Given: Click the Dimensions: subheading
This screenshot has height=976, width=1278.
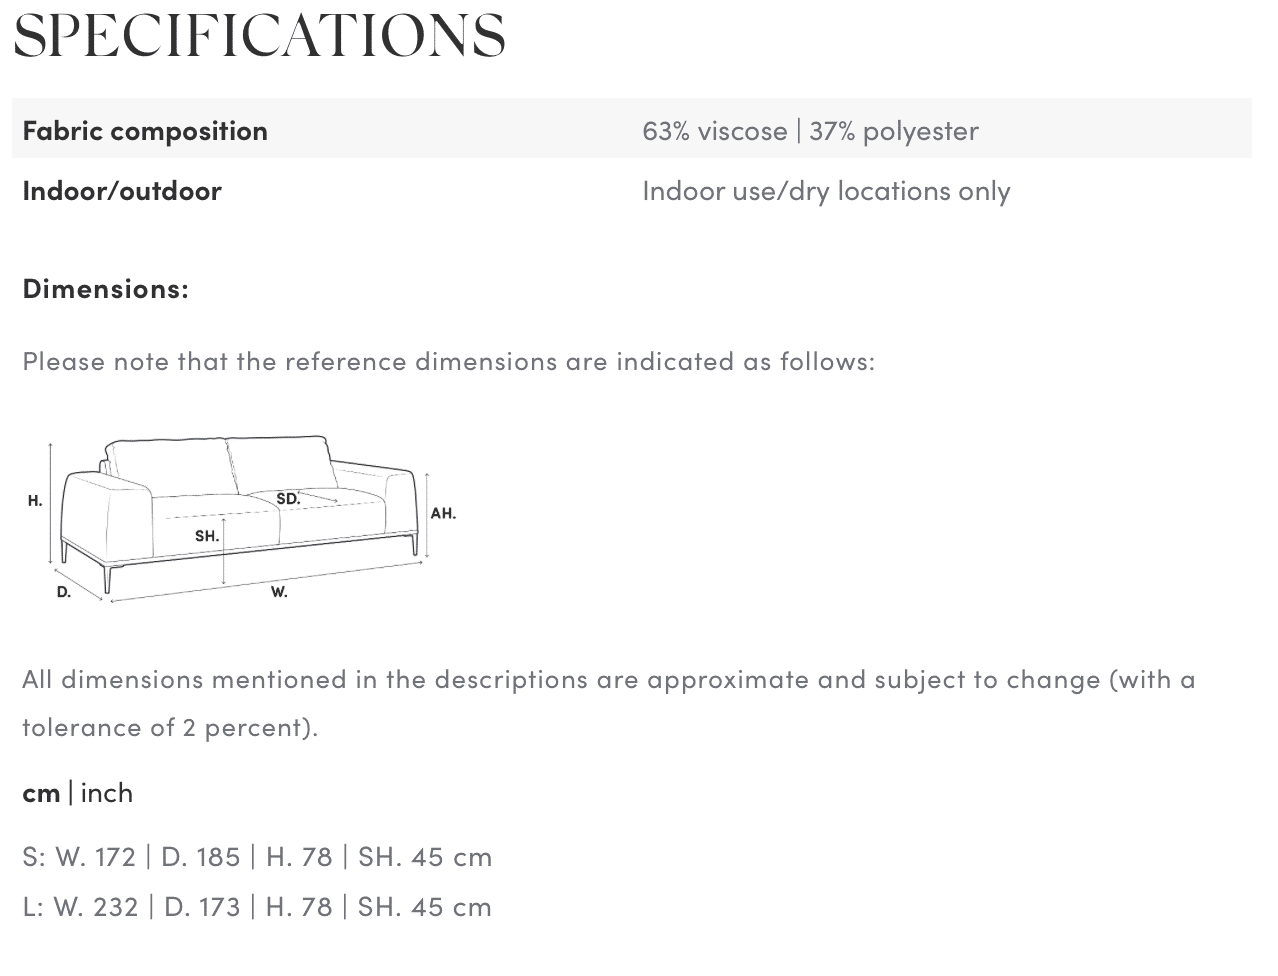Looking at the screenshot, I should 105,288.
